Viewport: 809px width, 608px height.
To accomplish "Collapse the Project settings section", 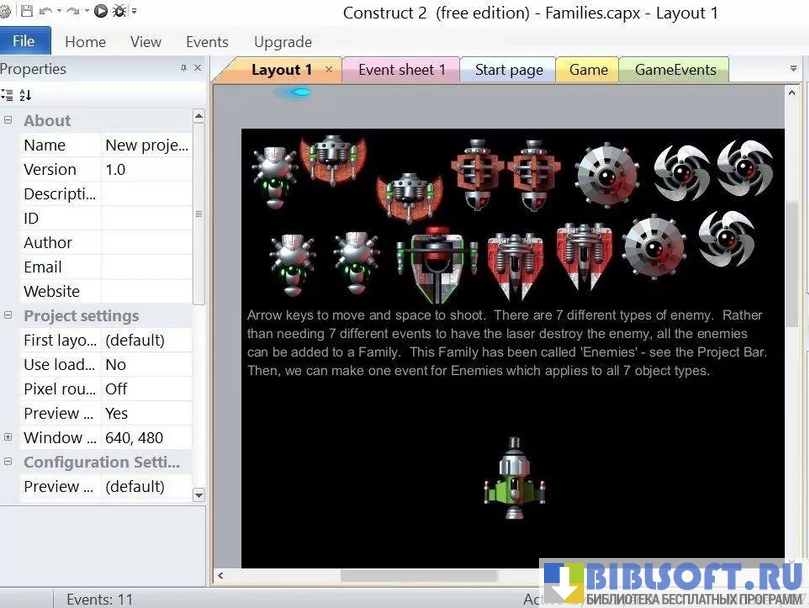I will 8,316.
